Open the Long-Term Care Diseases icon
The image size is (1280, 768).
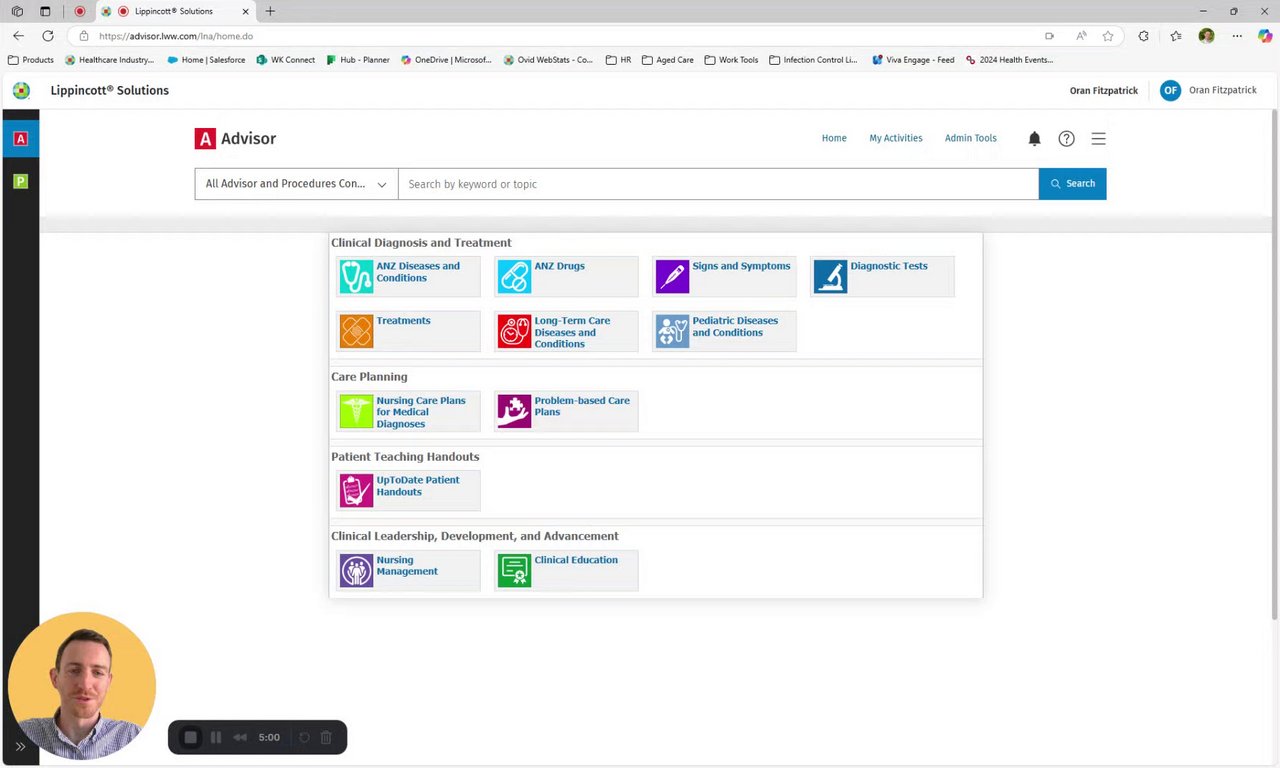(x=514, y=331)
